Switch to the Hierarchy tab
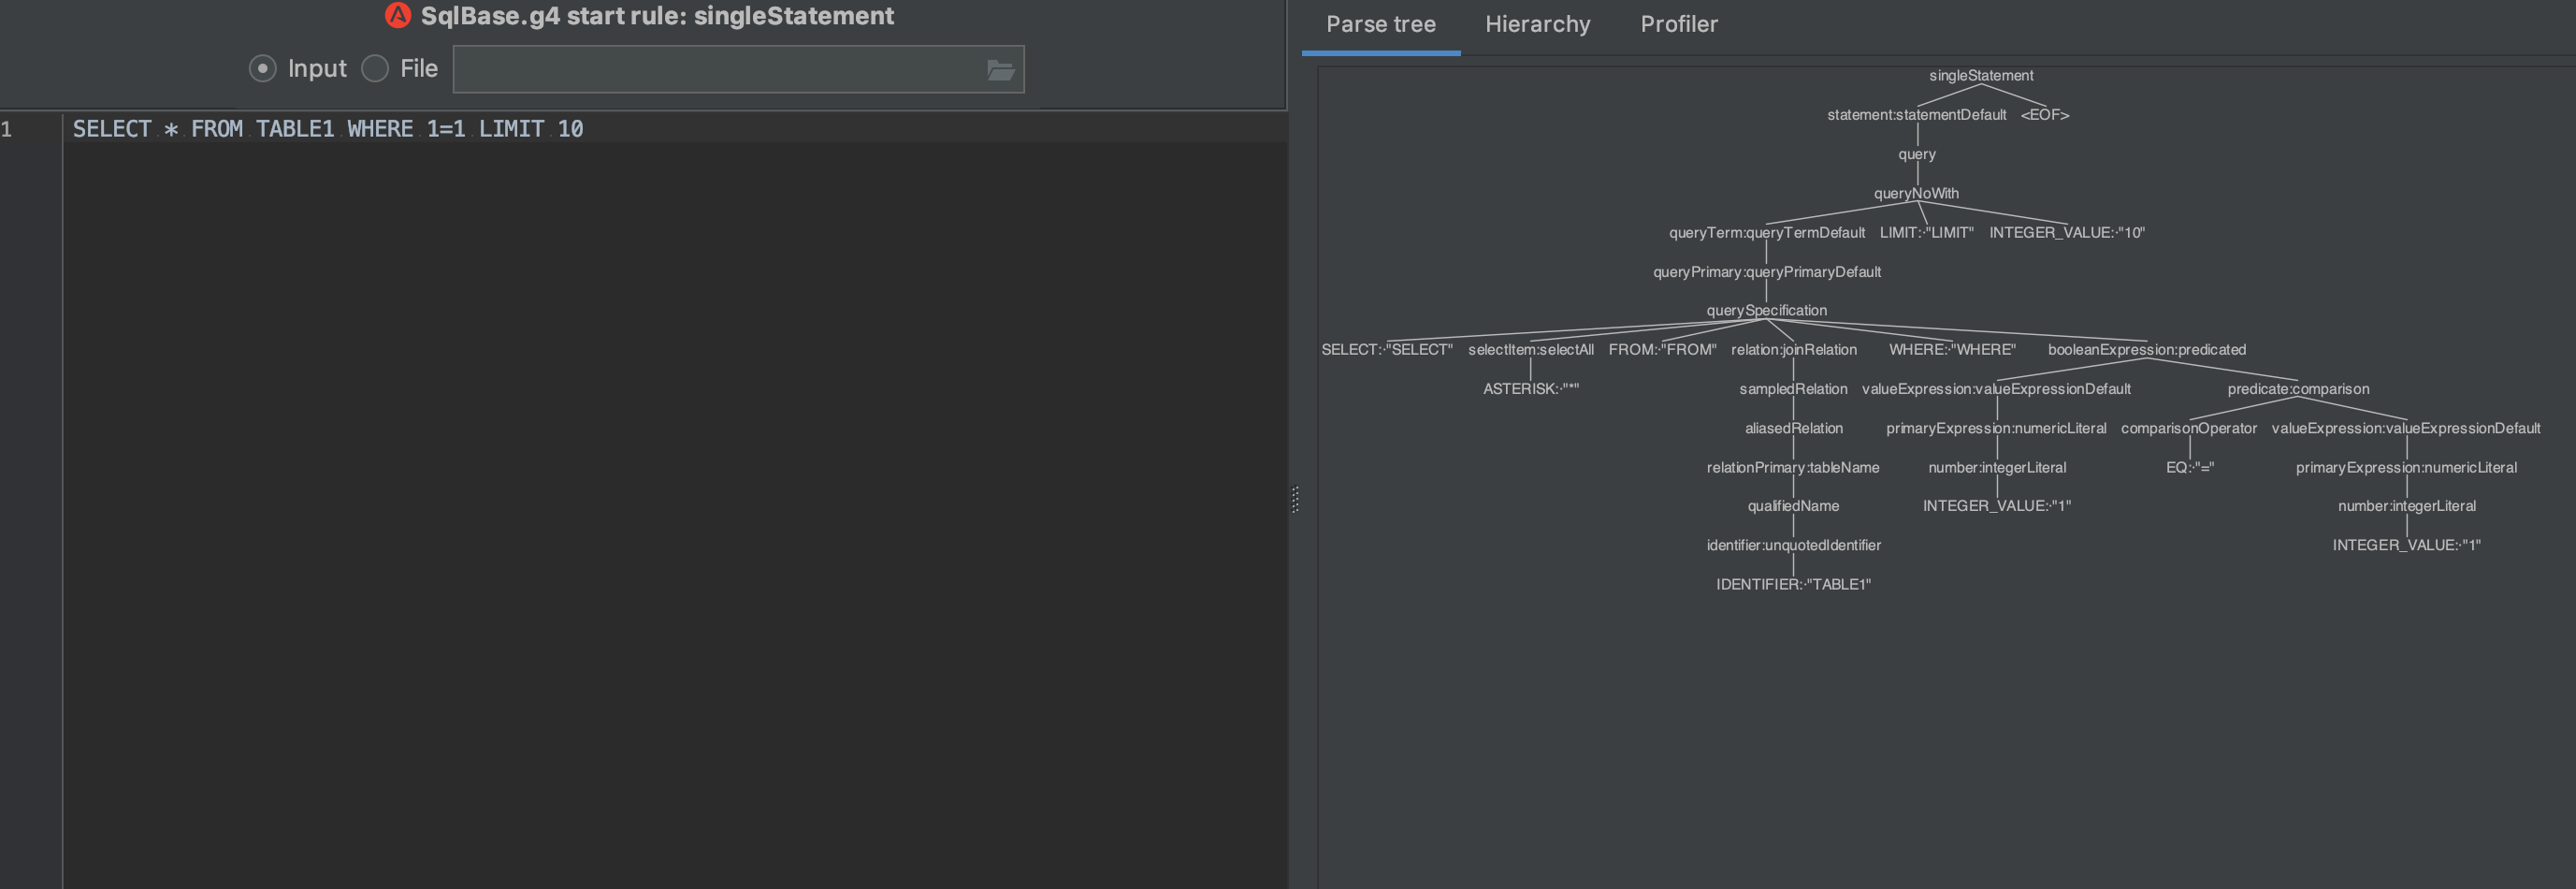Screen dimensions: 2576x889 point(1537,24)
